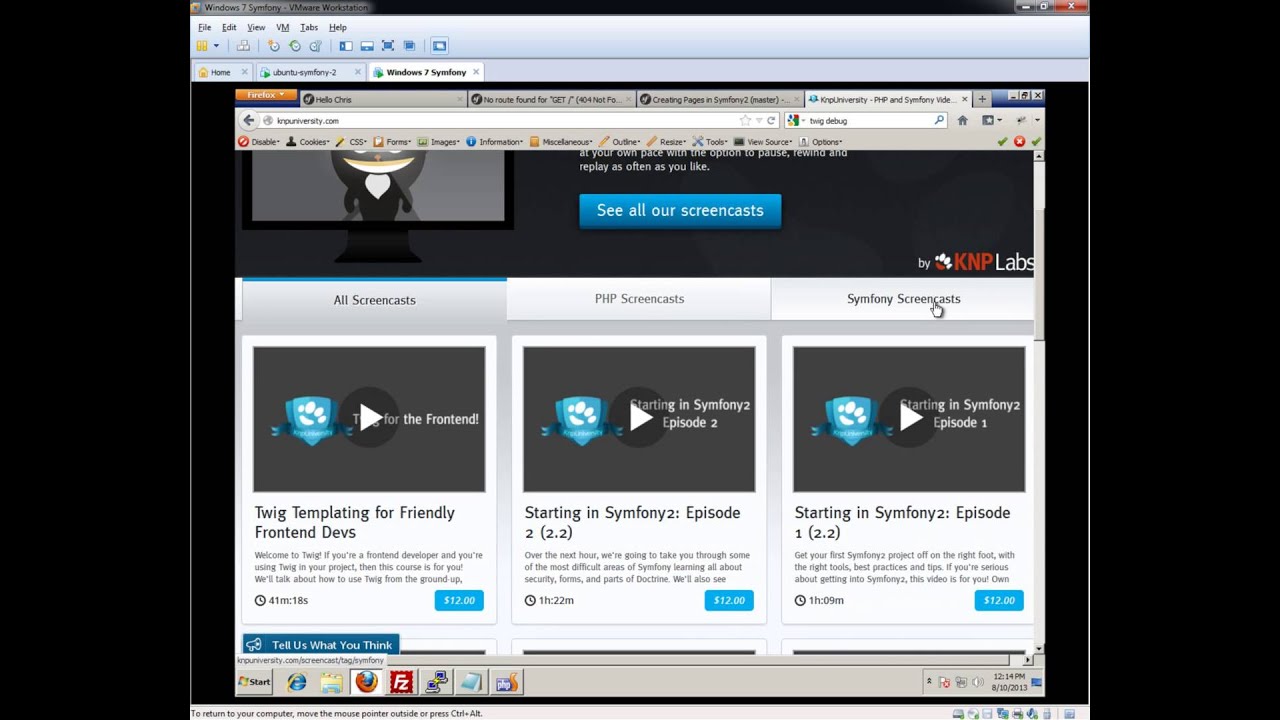Click the send Ctrl+Alt+Del icon in VMware toolbar
The image size is (1280, 720).
point(243,46)
